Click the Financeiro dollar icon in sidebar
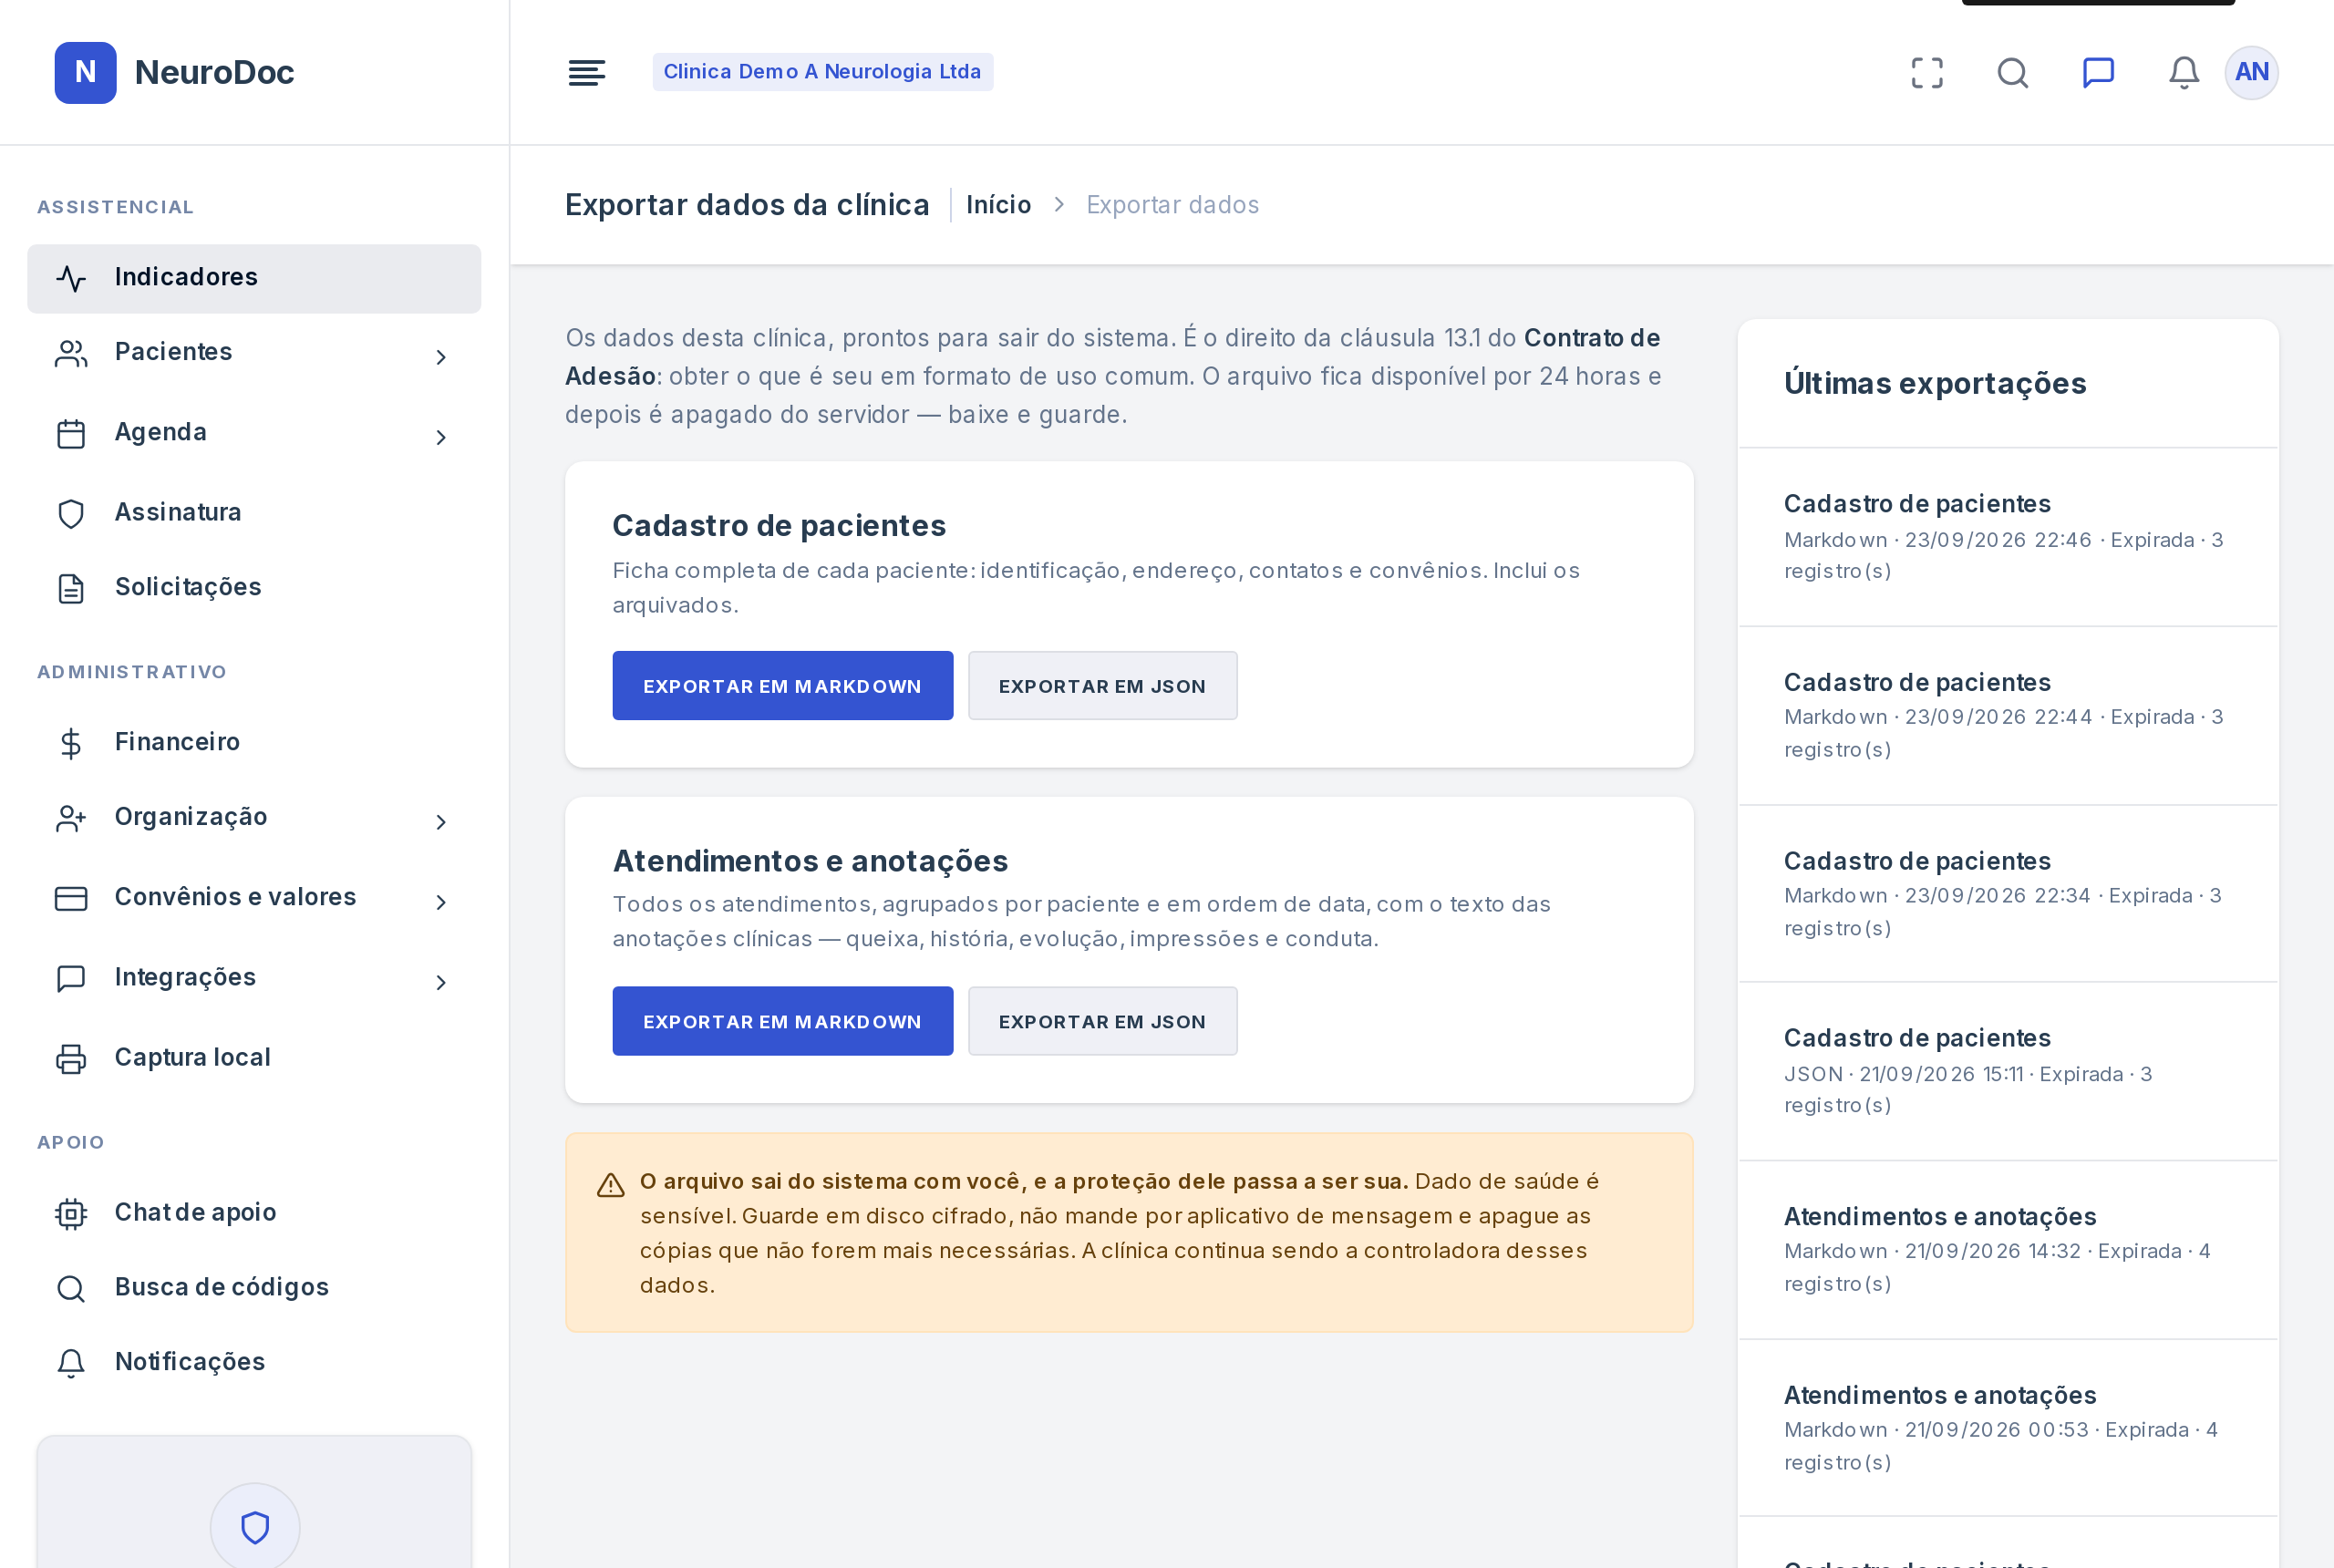This screenshot has height=1568, width=2334. pos(71,743)
